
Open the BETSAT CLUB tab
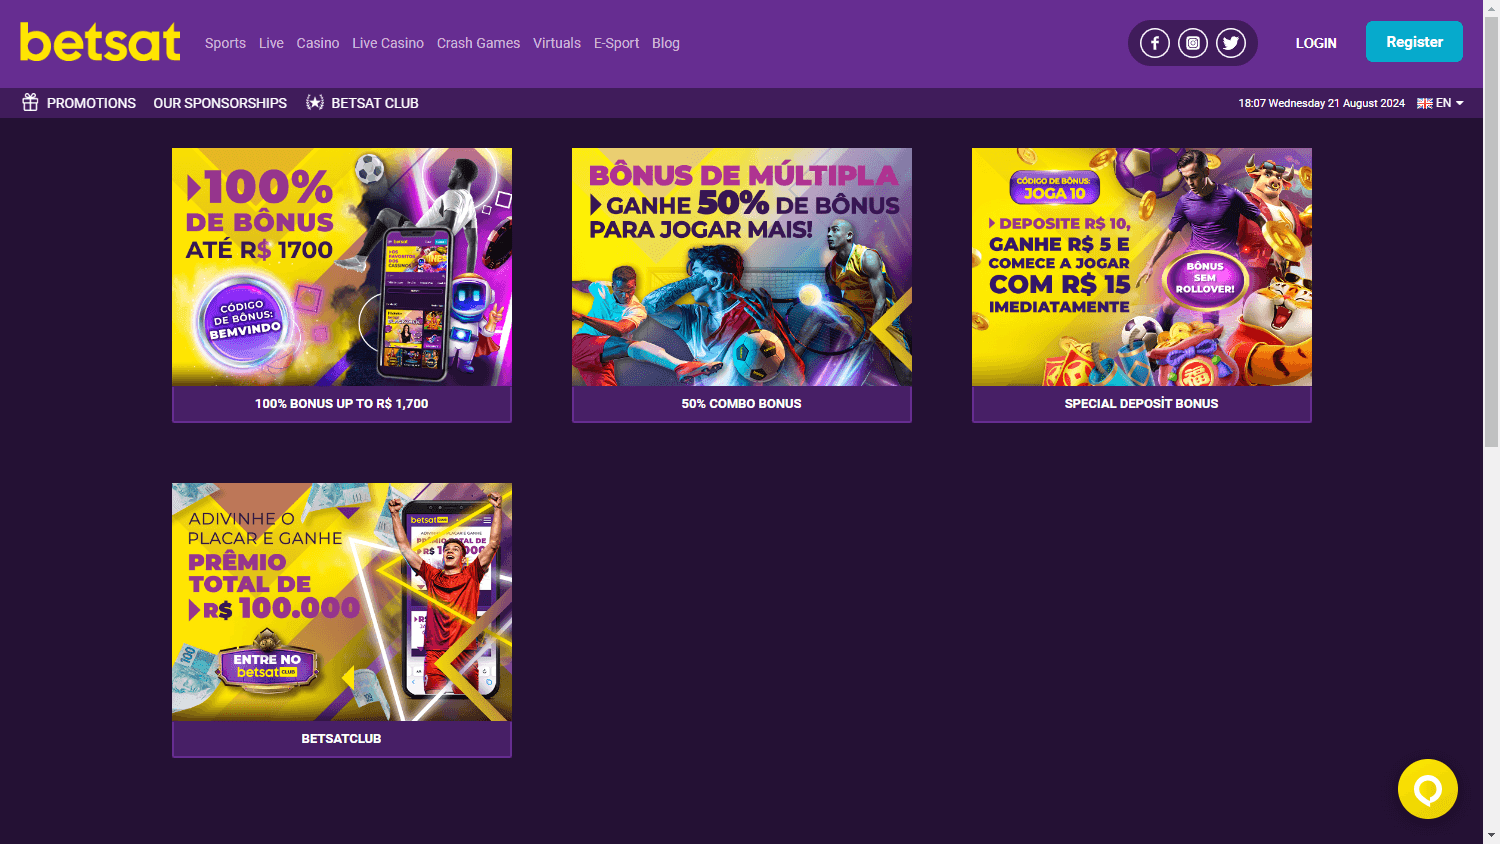(x=375, y=103)
